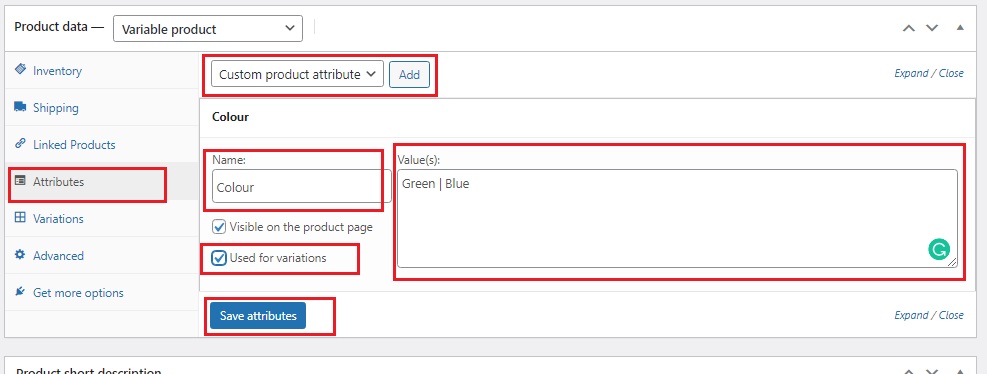Click the Get more options plug icon
Screen dimensions: 987x374
[20, 292]
